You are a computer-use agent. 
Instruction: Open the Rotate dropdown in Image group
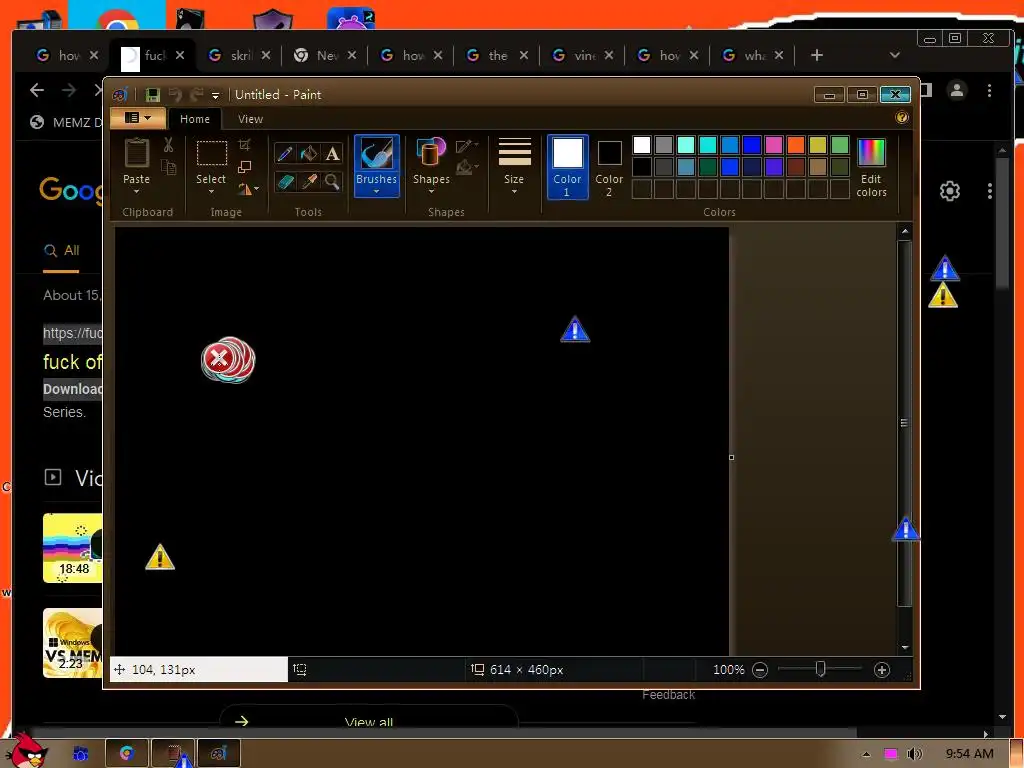tap(248, 189)
